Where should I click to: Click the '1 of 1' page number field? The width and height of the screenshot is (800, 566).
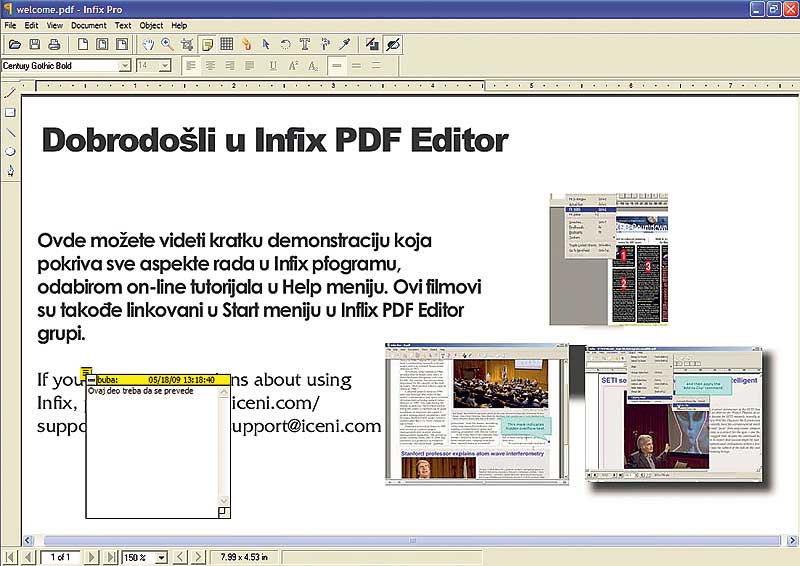point(60,557)
